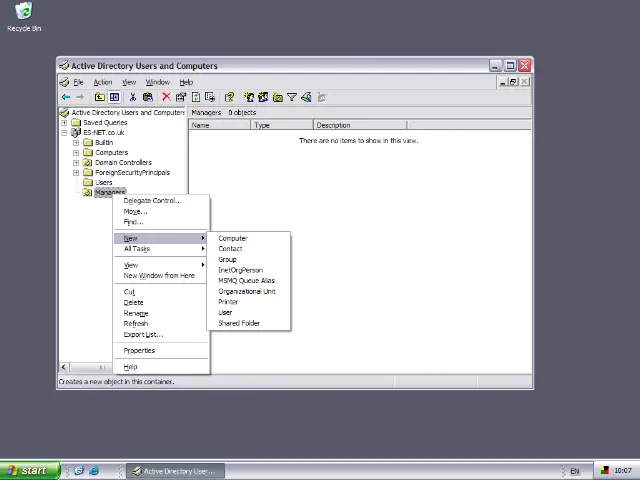Open the File menu
Viewport: 640px width, 480px height.
(x=78, y=82)
